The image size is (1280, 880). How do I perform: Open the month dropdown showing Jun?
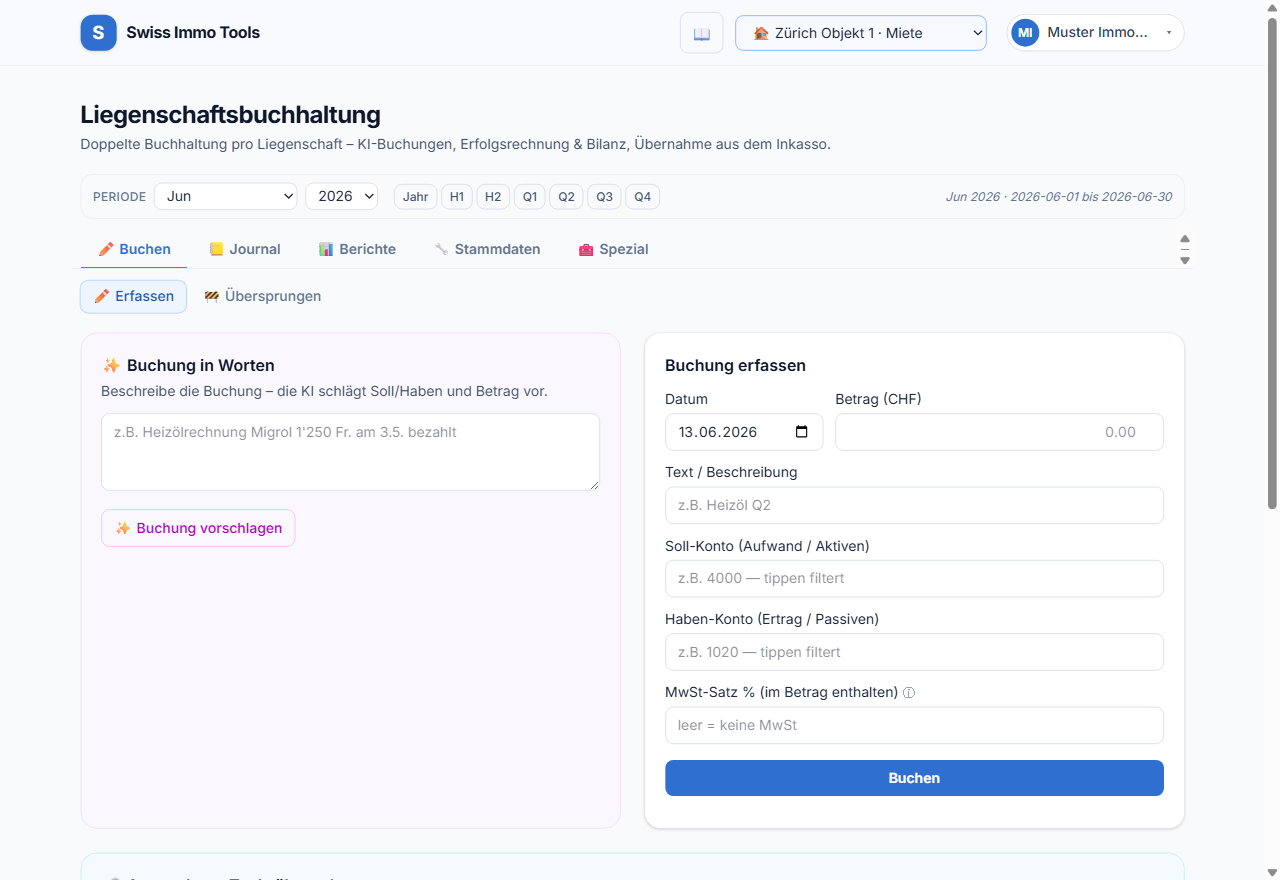[226, 196]
